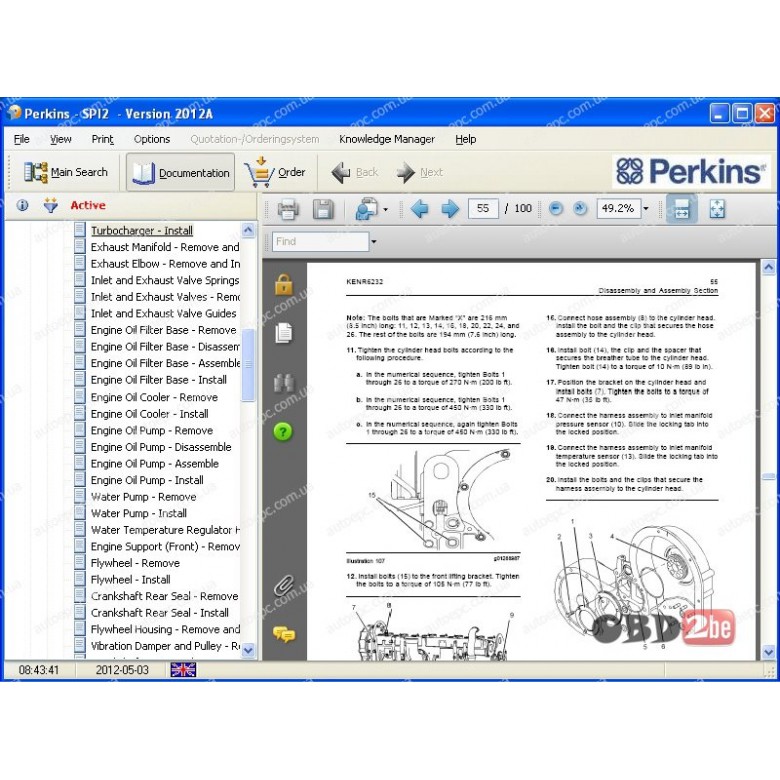Select Exhaust Manifold - Remove document
Viewport: 780px width, 780px height.
click(165, 247)
